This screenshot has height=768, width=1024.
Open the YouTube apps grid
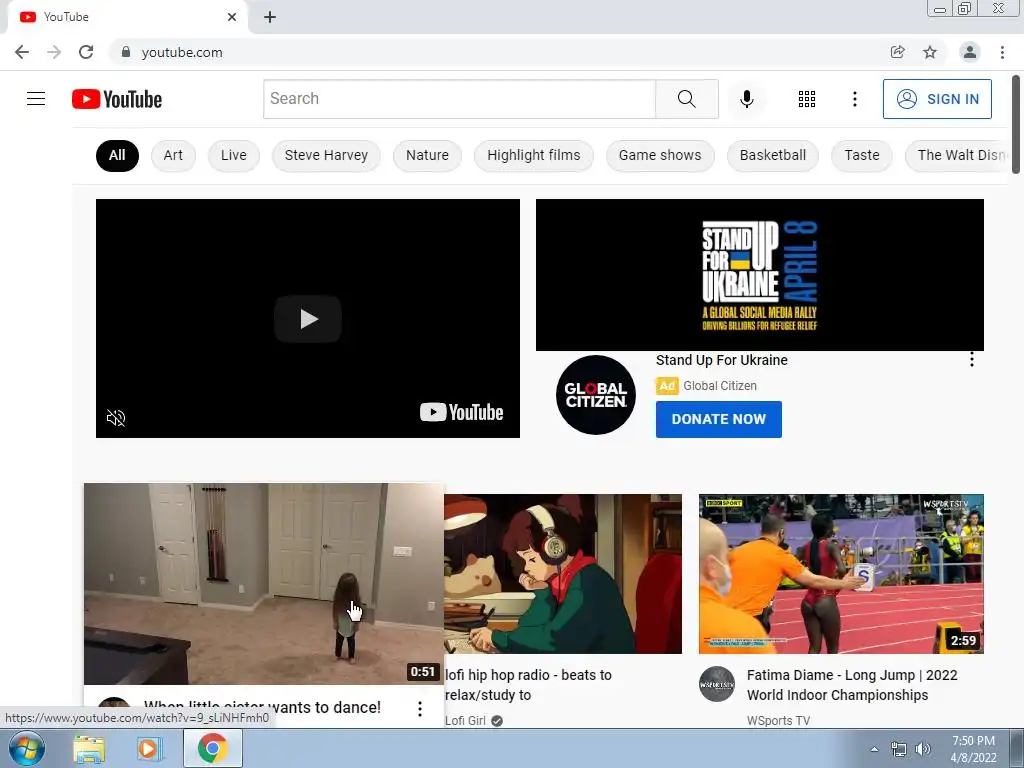point(807,99)
